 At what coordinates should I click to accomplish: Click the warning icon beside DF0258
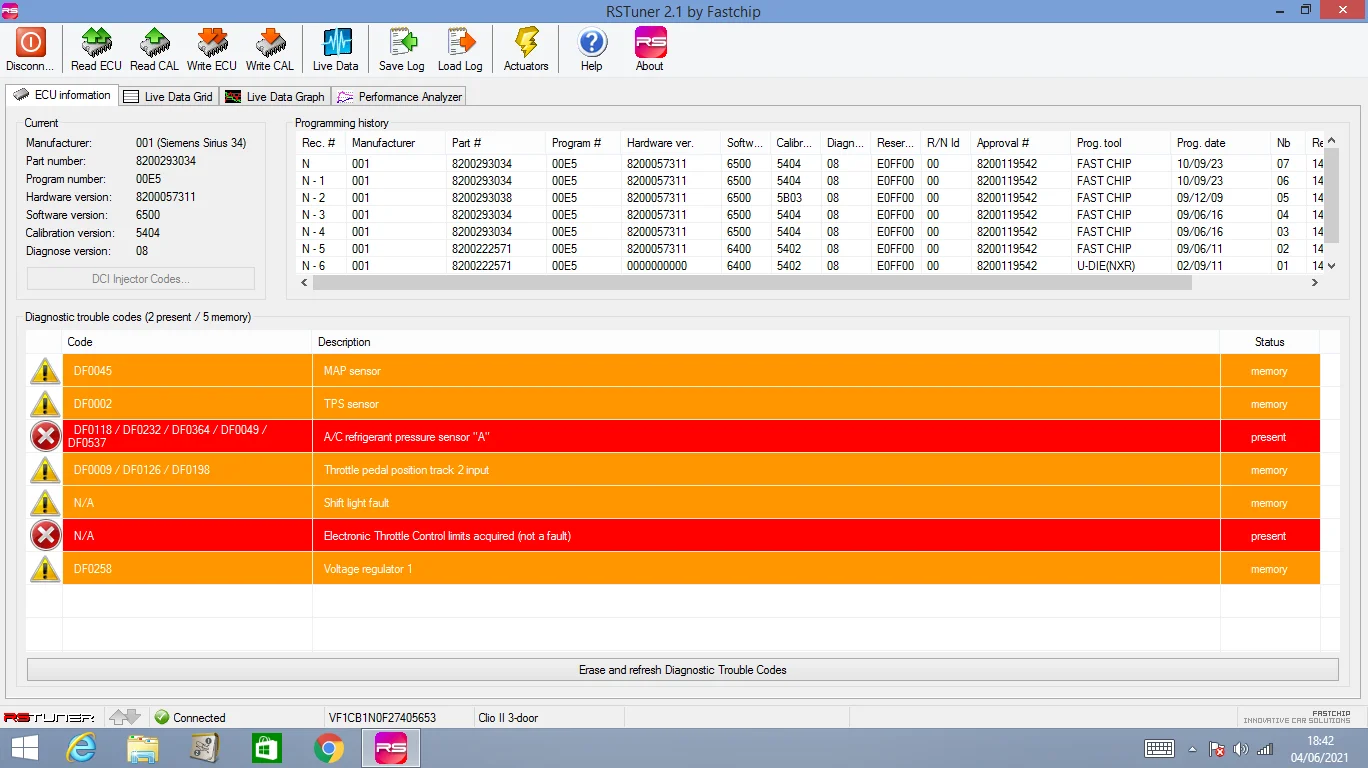45,569
